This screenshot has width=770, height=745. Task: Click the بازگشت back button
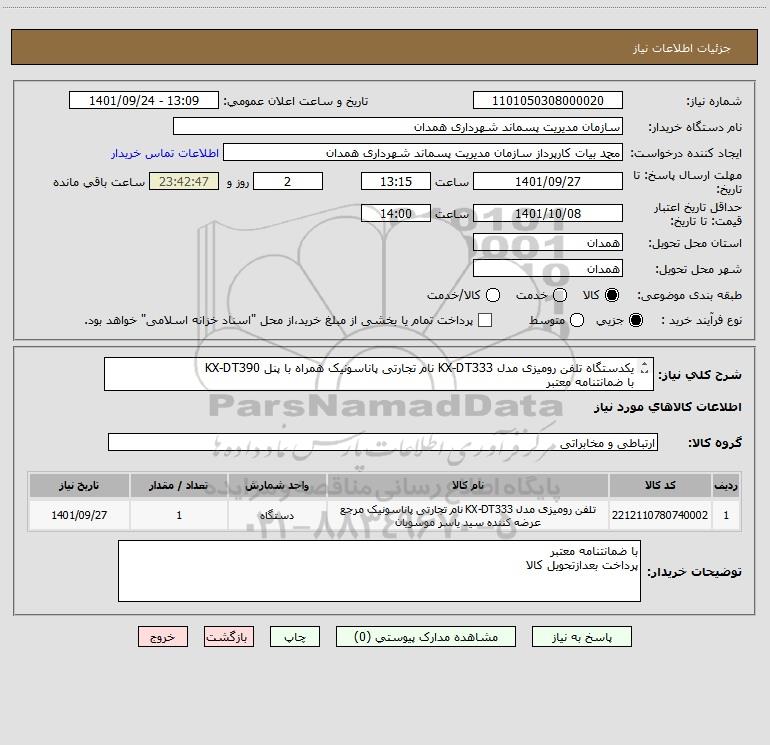[229, 637]
